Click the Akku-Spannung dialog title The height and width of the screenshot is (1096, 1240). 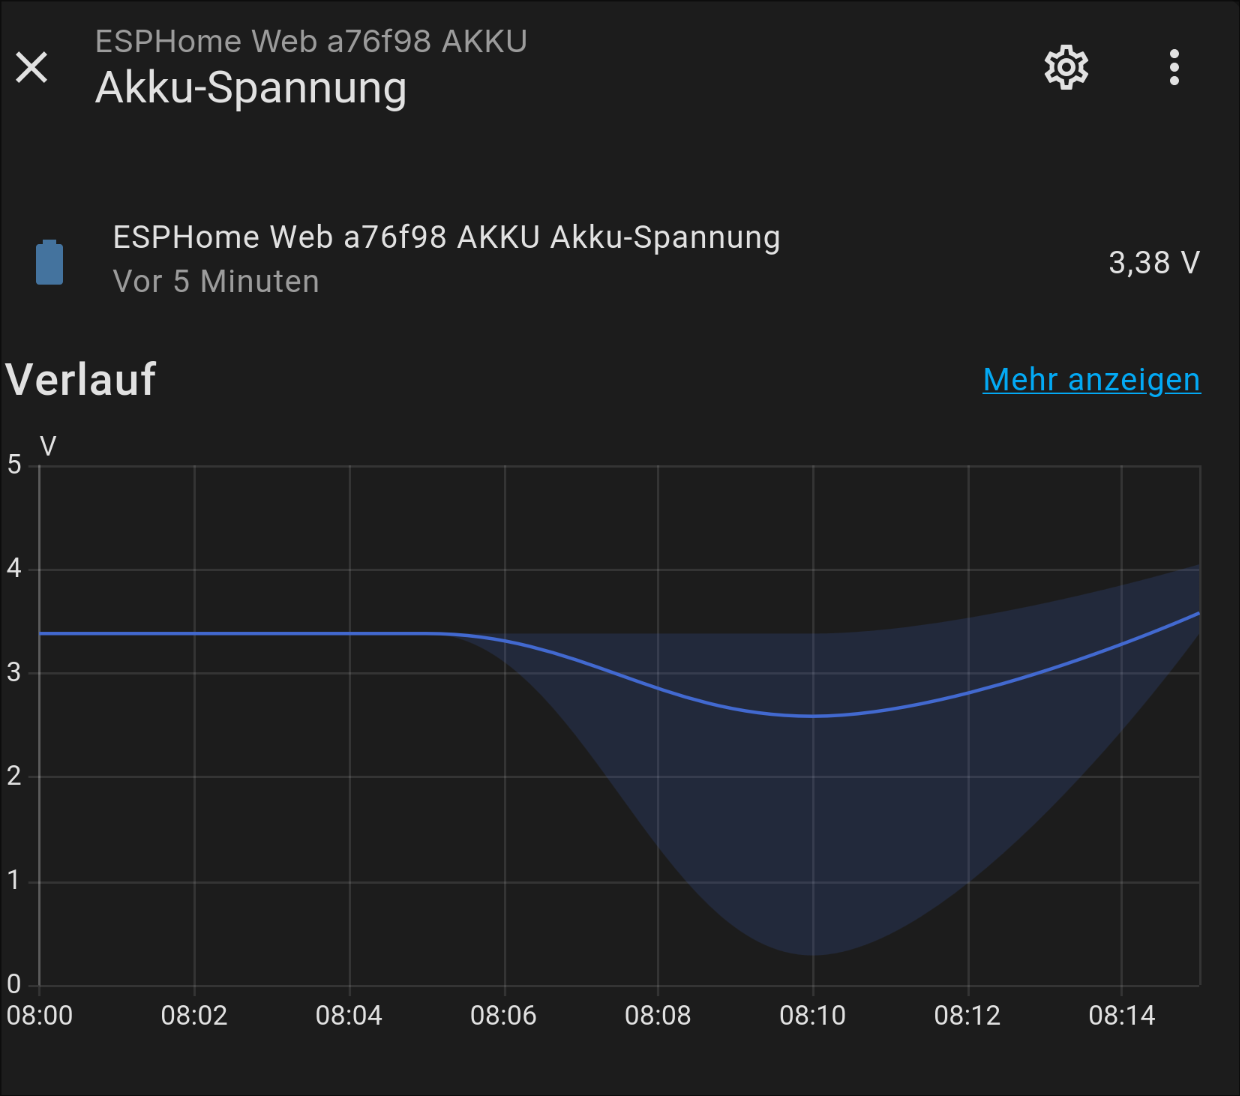point(251,88)
